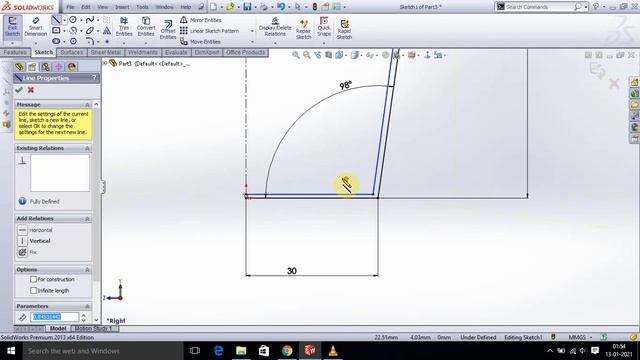Click the Save icon in the top toolbar
This screenshot has height=360, width=640.
click(247, 7)
